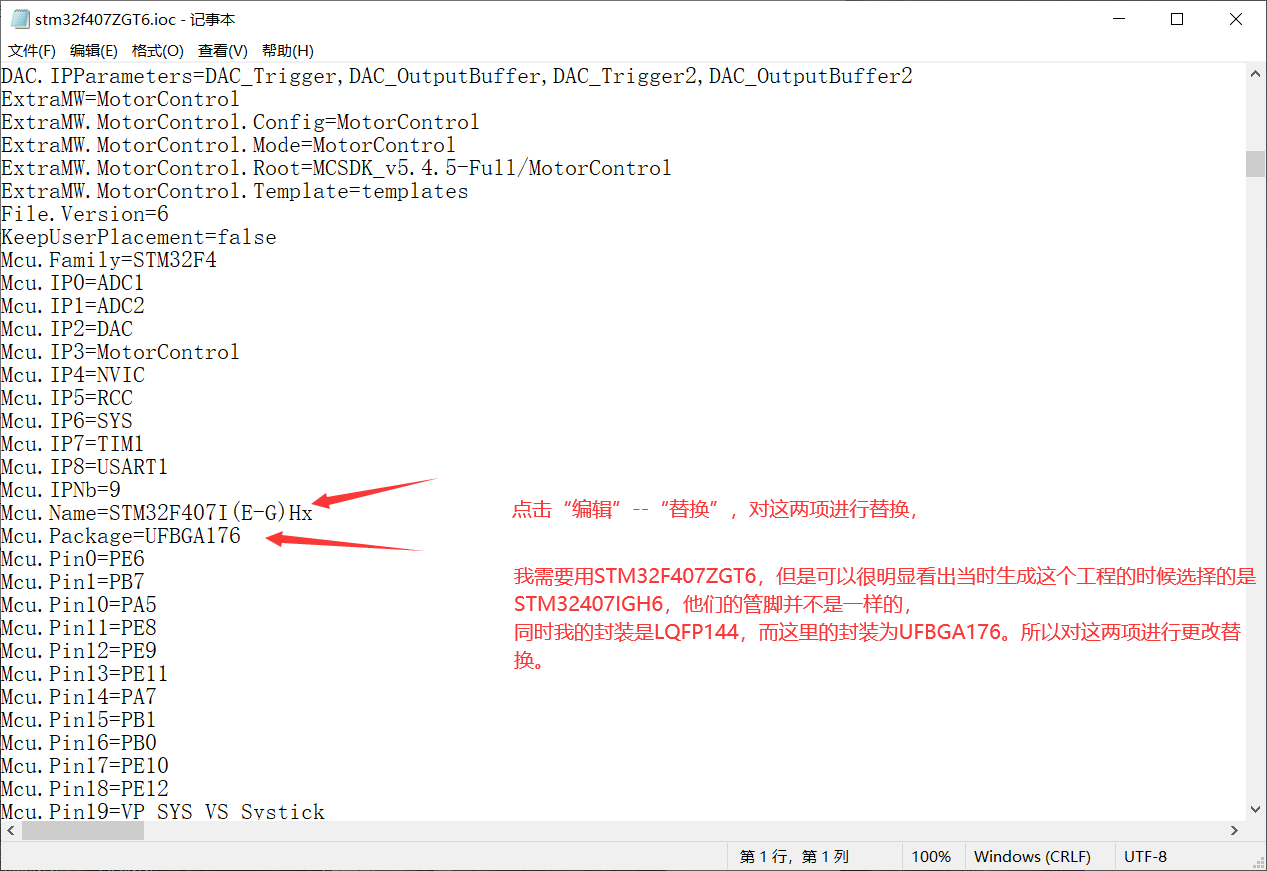The height and width of the screenshot is (871, 1267).
Task: Click line Mcu.Pin1=PB7
Action: click(73, 582)
